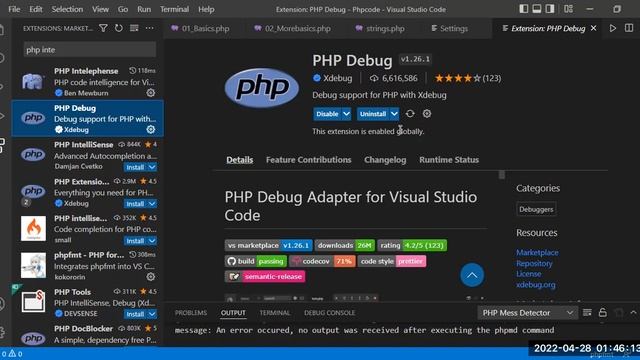Open manage gear for PHP Debug in list

point(151,129)
